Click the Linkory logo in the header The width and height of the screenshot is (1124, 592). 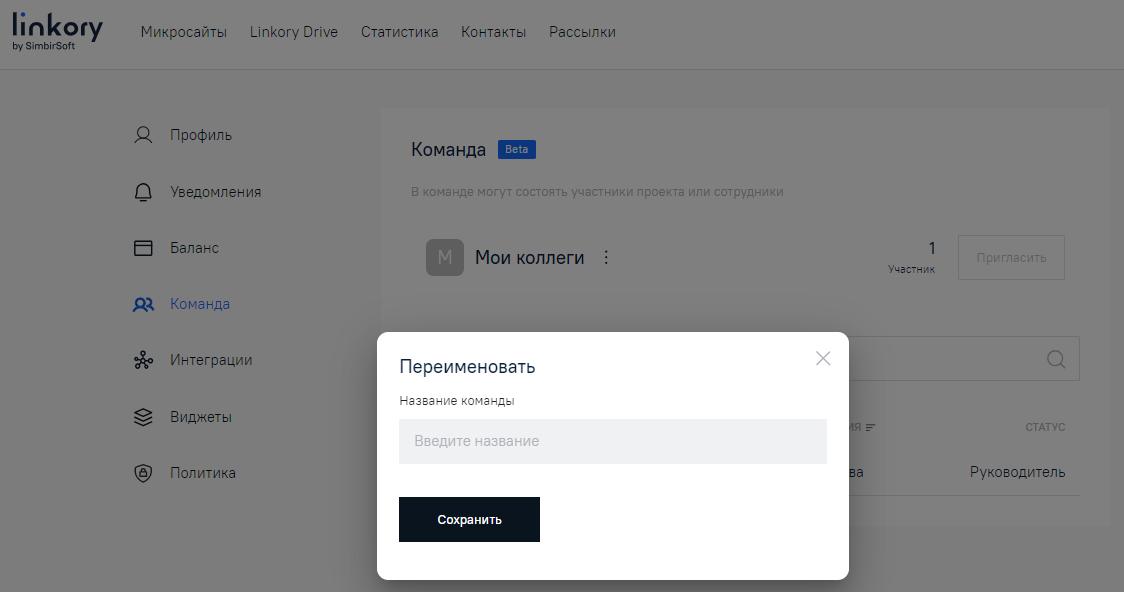click(x=55, y=30)
